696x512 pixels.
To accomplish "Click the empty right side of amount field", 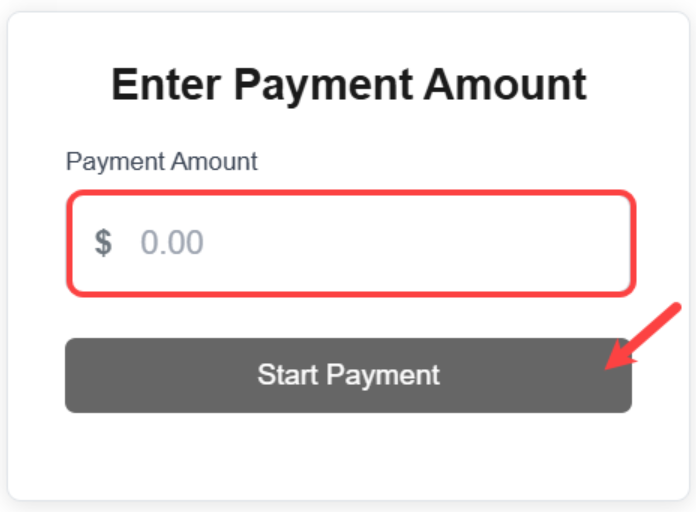I will pos(520,243).
